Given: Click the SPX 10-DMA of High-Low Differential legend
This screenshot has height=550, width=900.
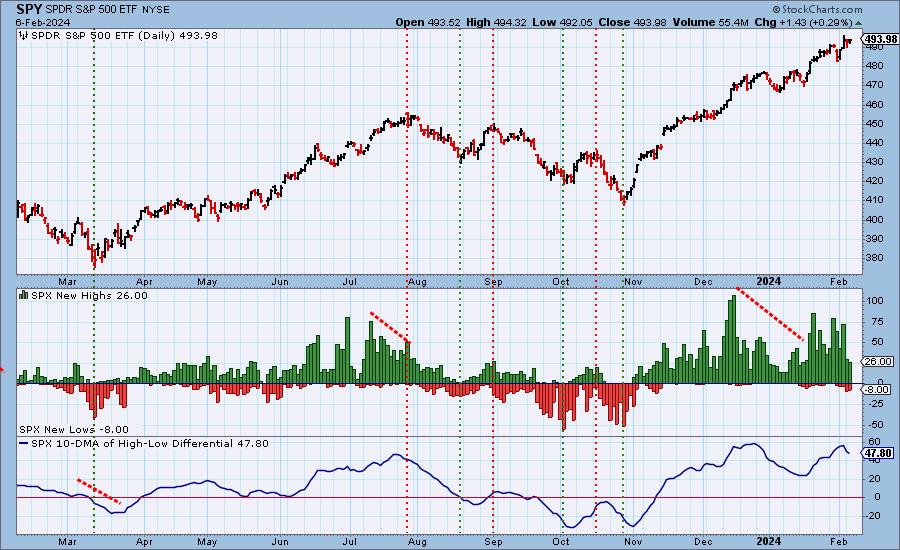Looking at the screenshot, I should pyautogui.click(x=149, y=443).
